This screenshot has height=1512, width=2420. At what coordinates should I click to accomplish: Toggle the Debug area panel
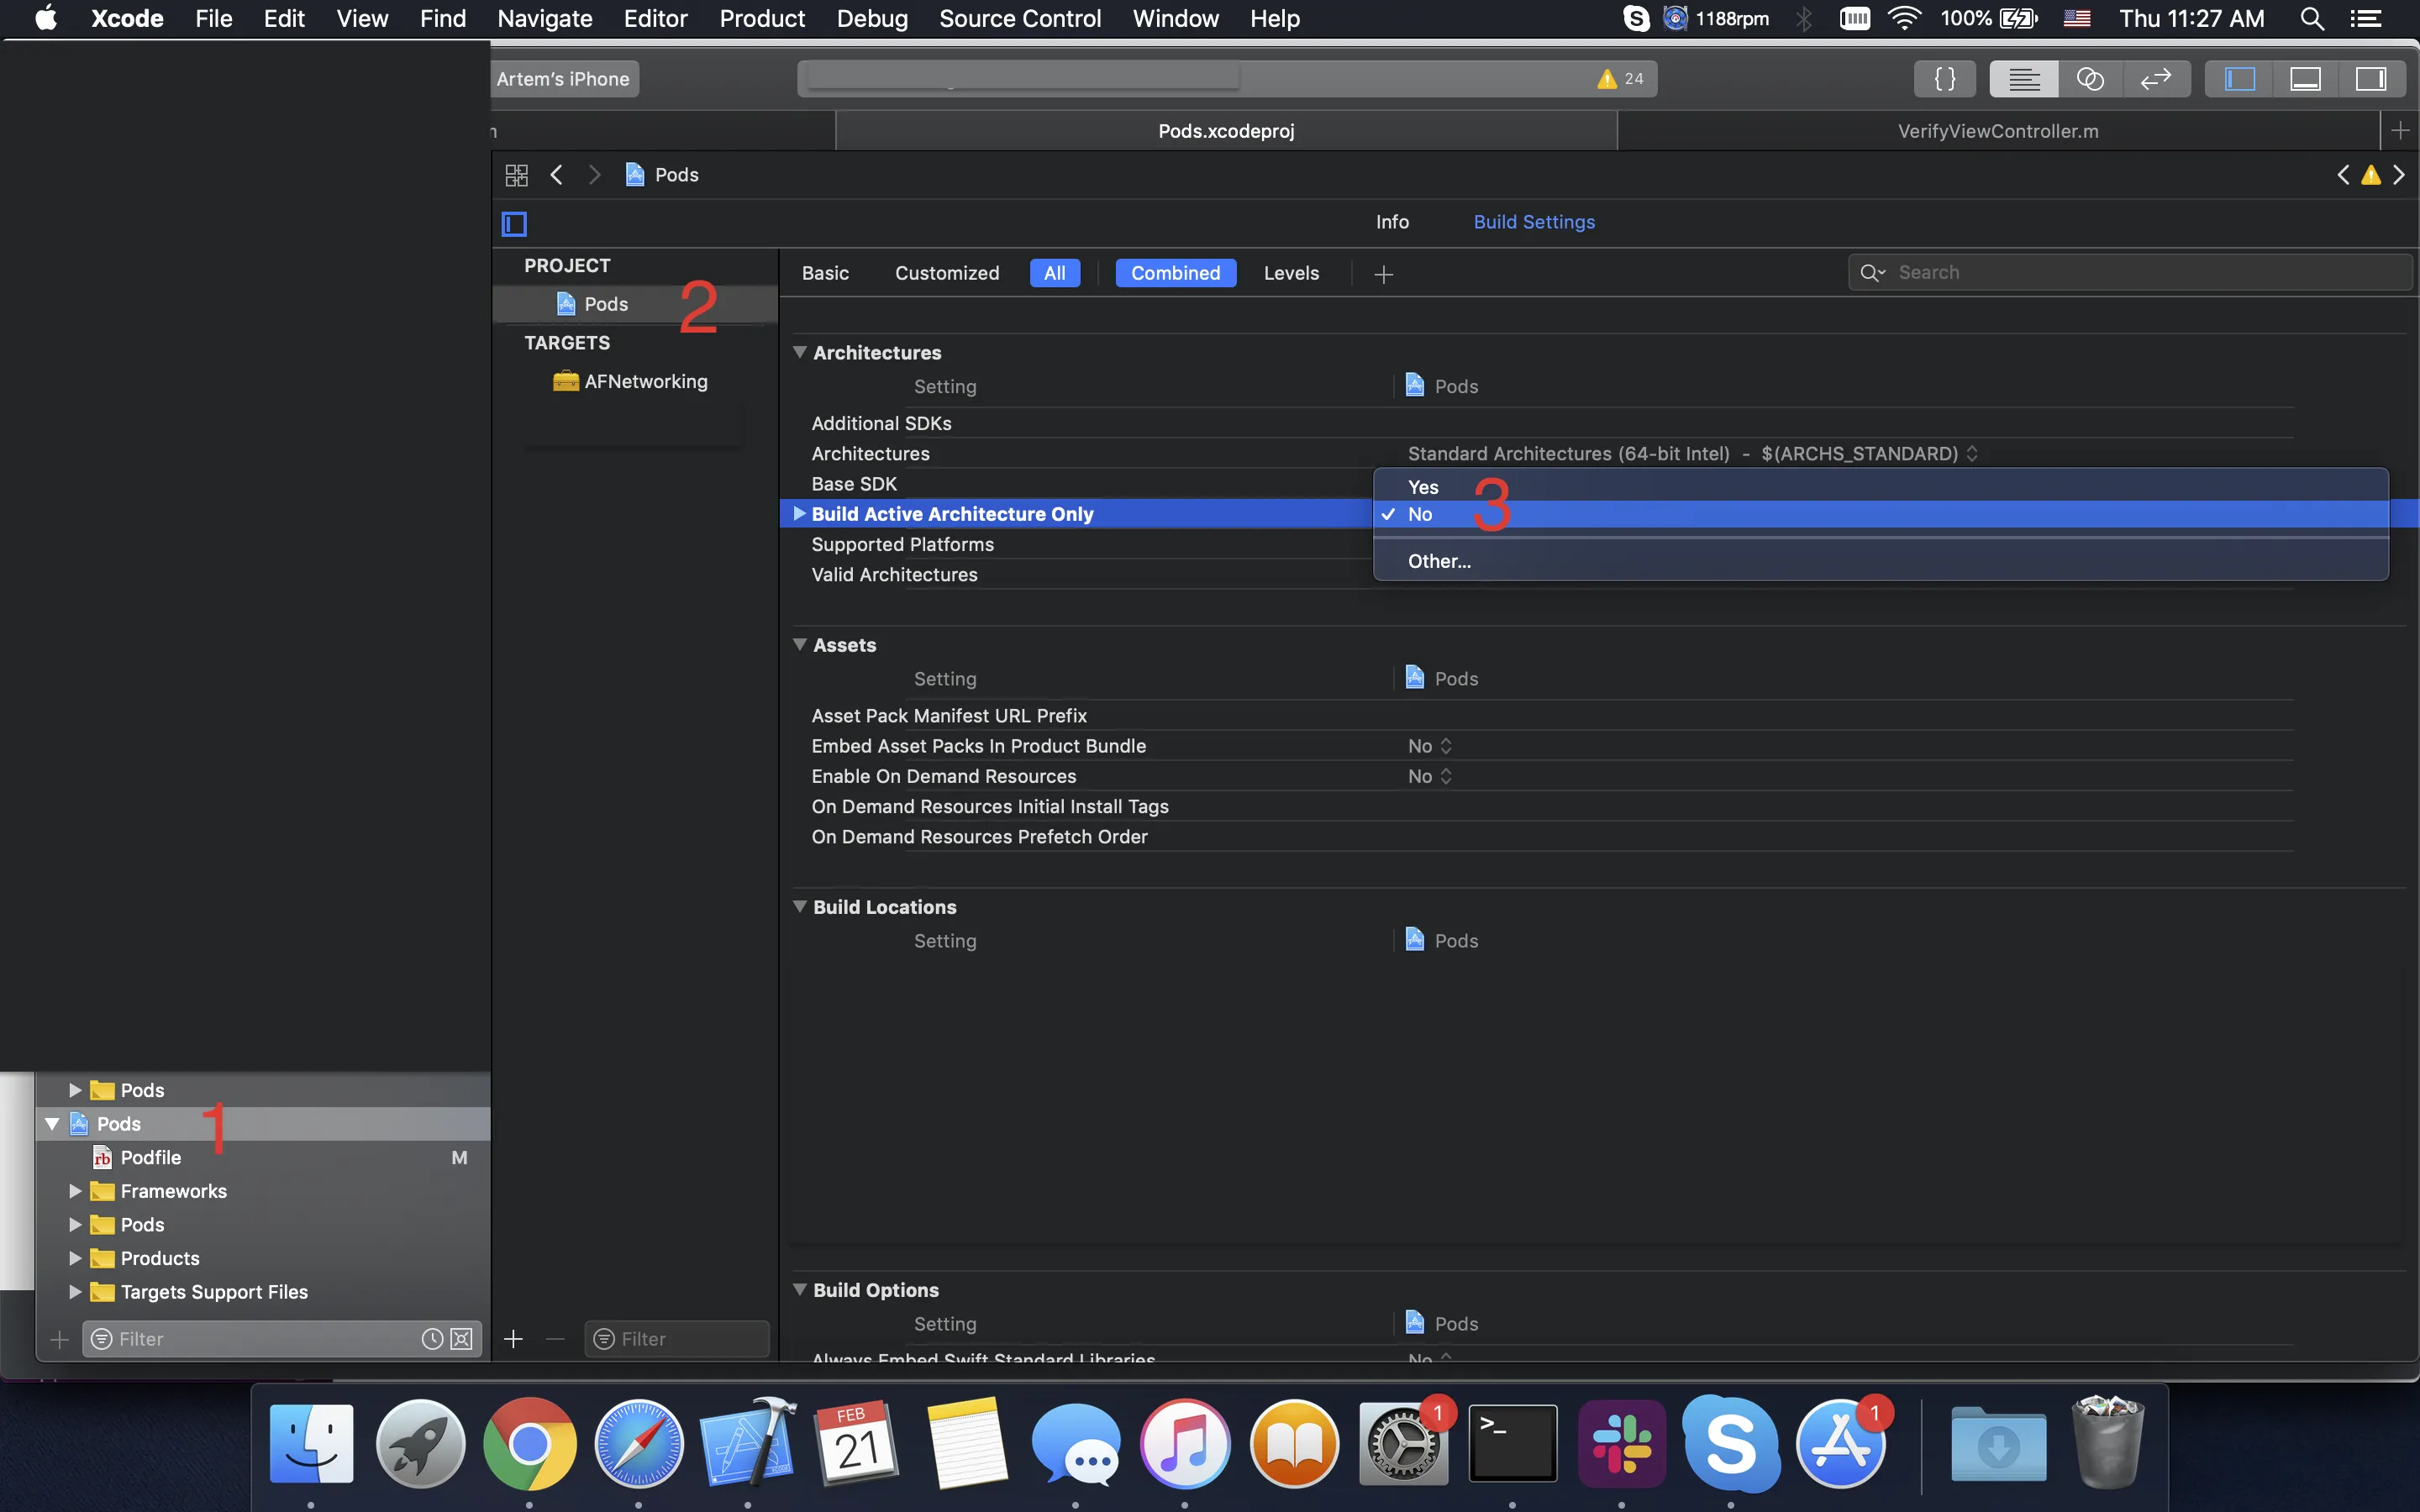point(2305,79)
